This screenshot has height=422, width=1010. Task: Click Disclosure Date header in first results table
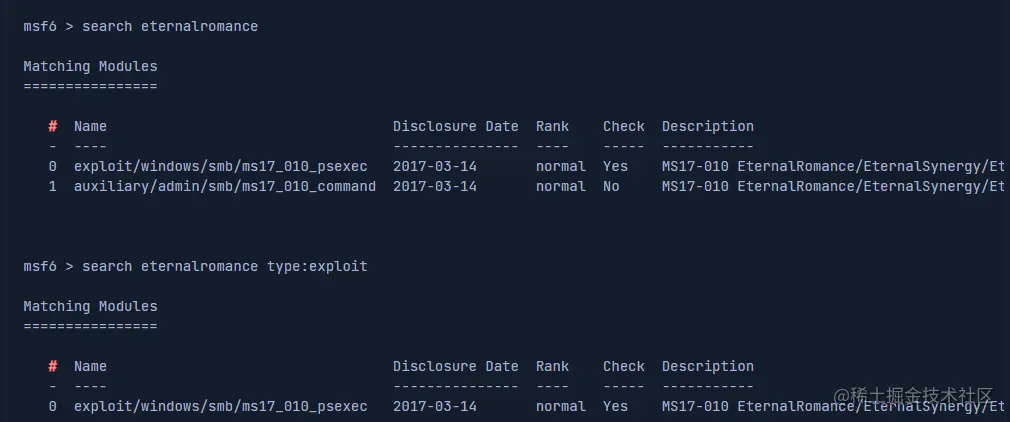(455, 126)
